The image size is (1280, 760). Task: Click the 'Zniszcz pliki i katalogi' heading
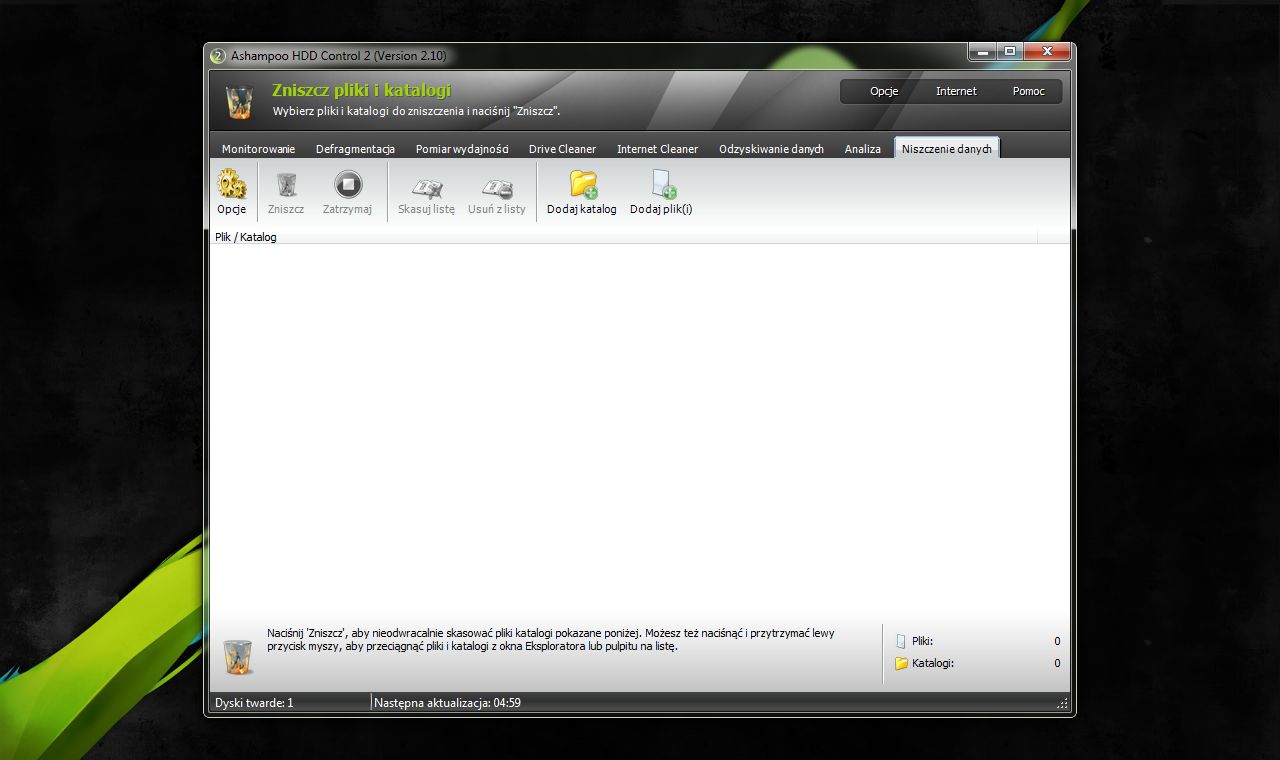pos(362,90)
